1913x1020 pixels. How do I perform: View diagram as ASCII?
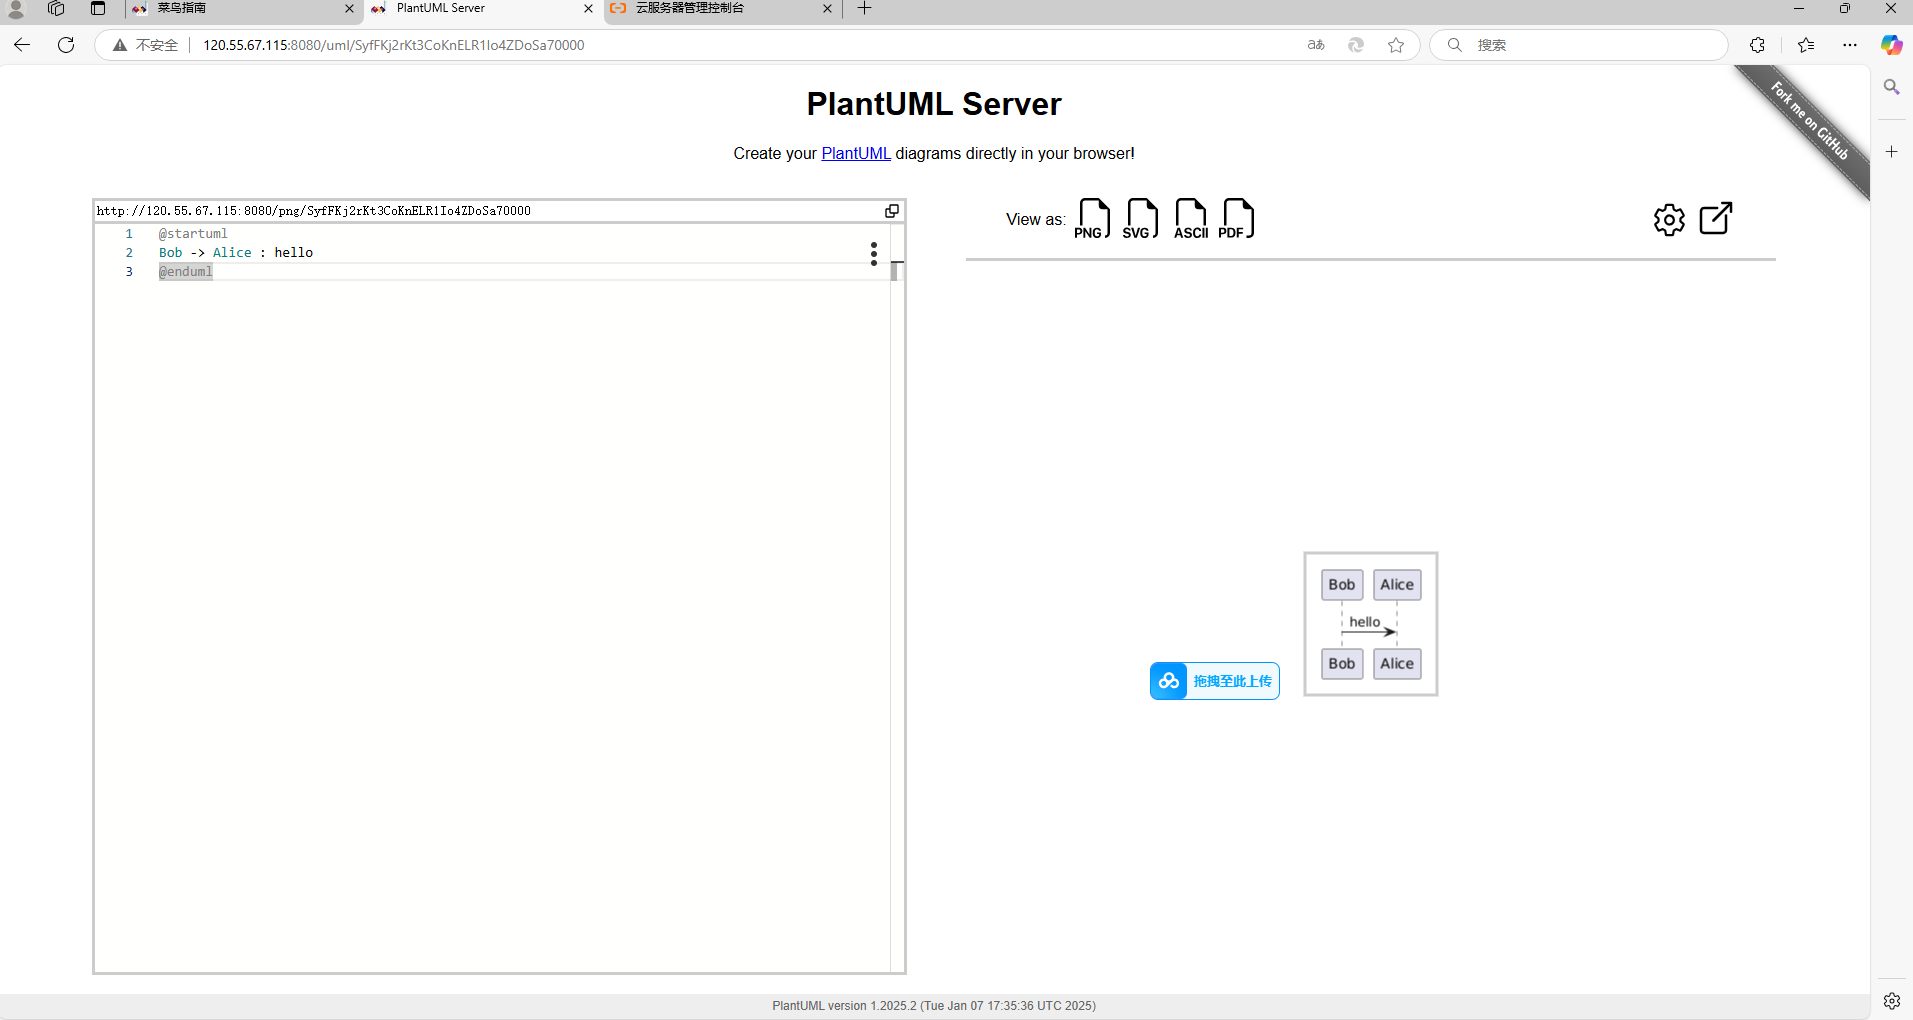pos(1190,219)
